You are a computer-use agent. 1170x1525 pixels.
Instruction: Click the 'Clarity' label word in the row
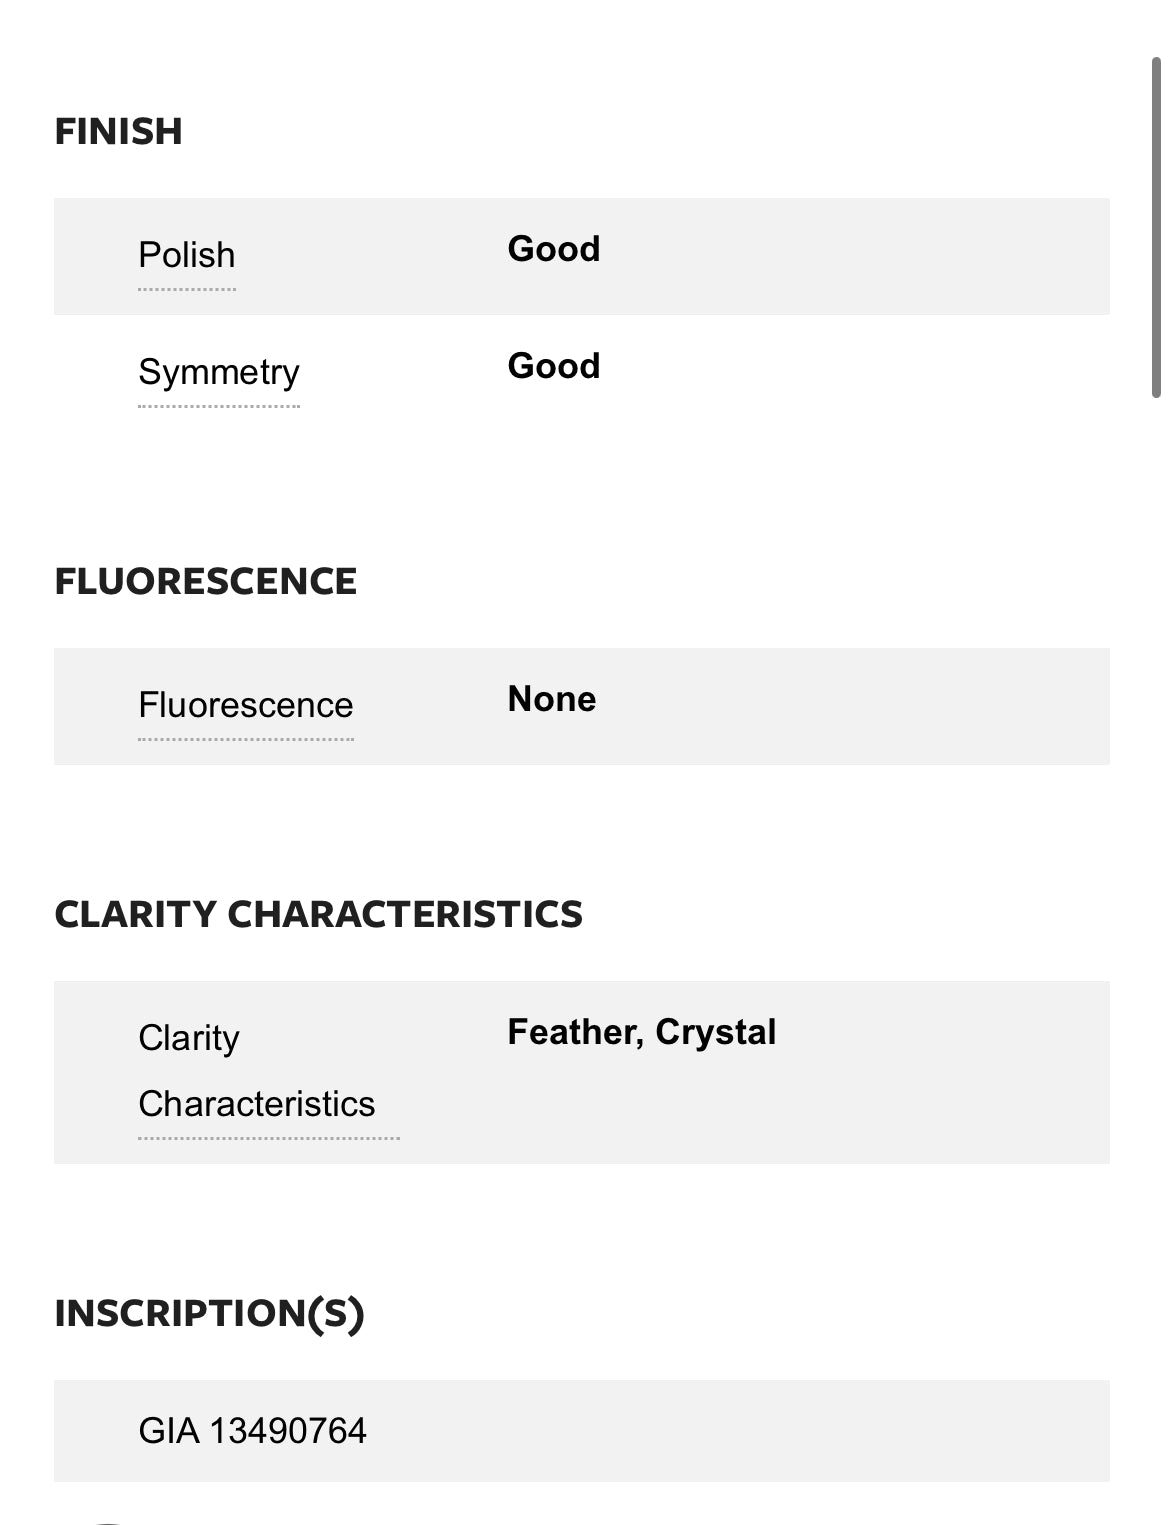tap(189, 1038)
